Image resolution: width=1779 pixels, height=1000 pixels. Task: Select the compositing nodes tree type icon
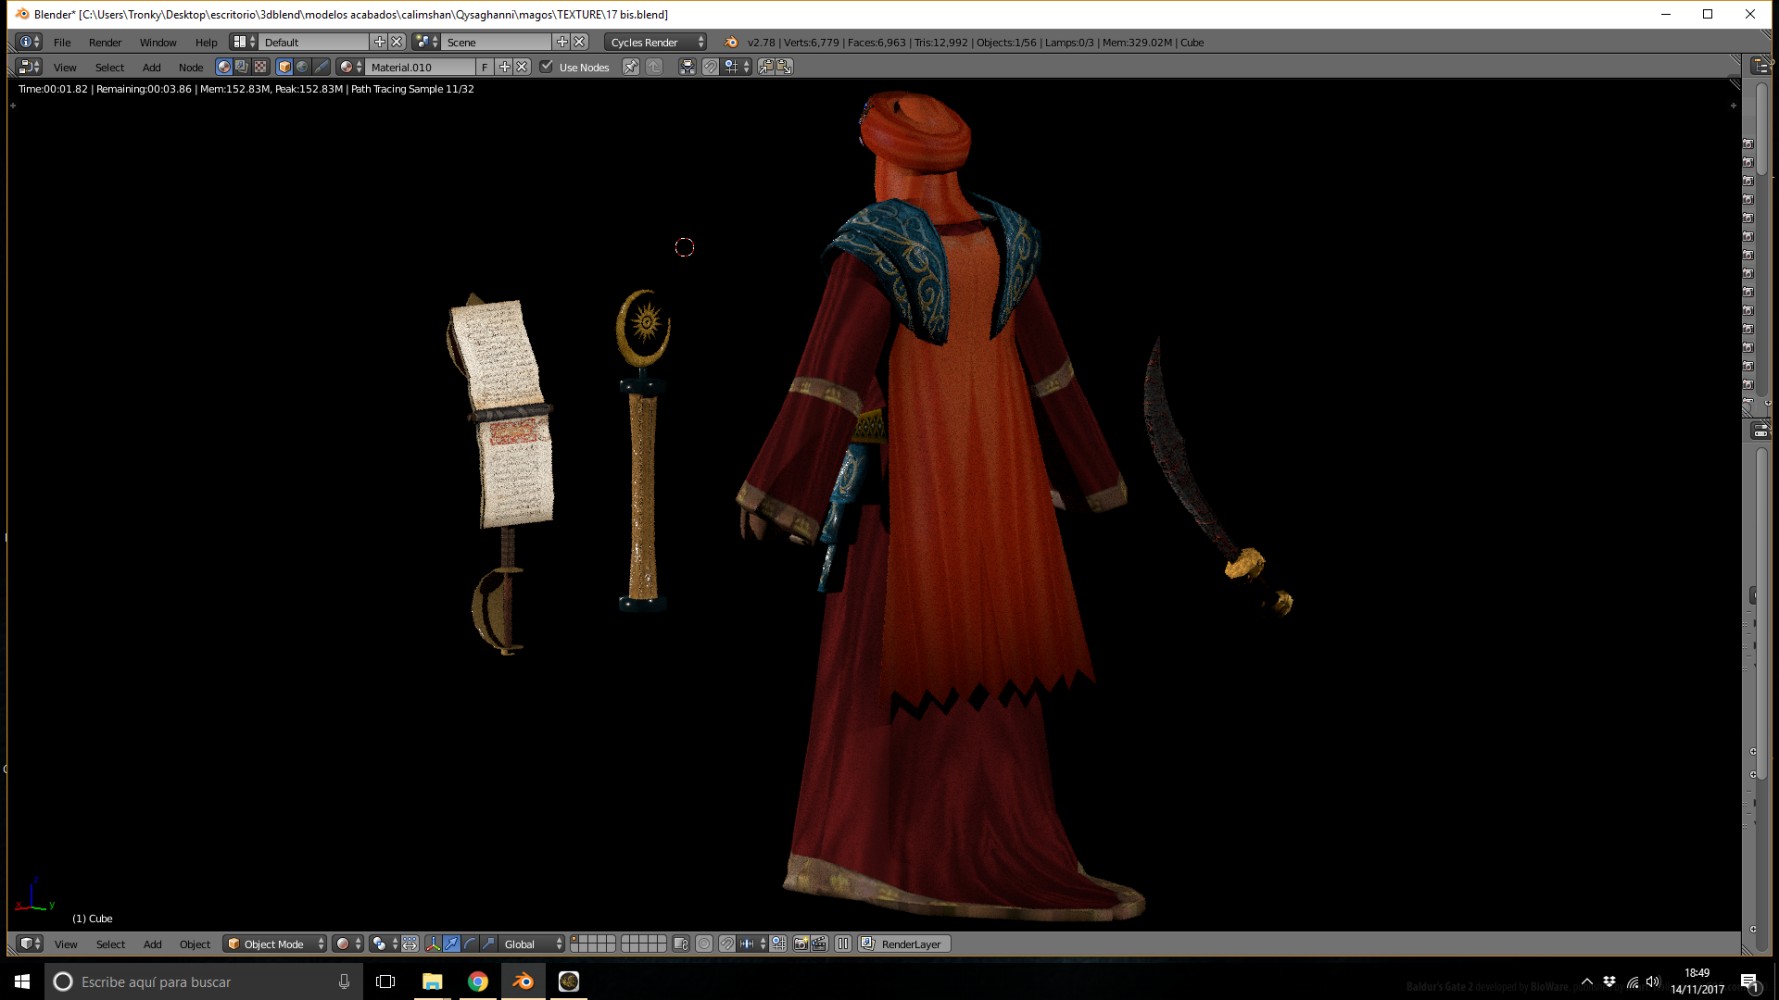click(x=242, y=67)
